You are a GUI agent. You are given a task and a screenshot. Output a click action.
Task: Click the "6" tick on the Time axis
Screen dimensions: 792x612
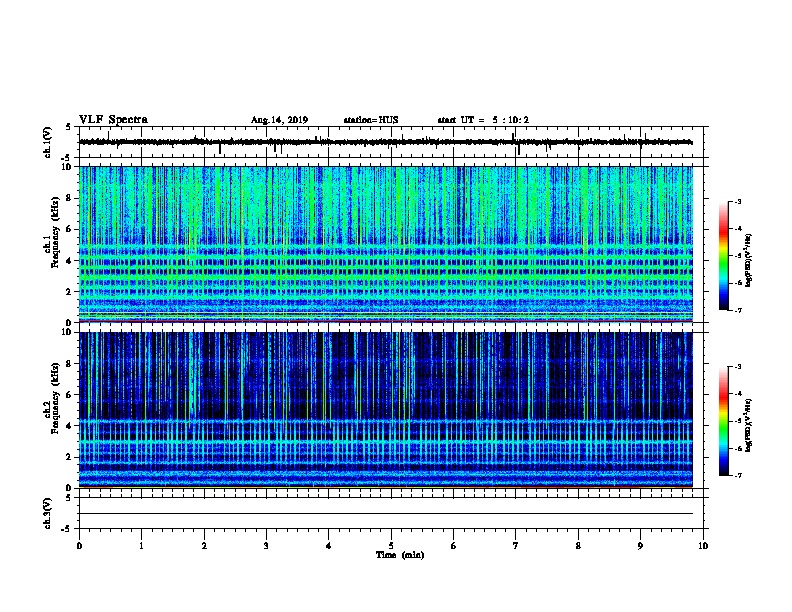coord(453,546)
